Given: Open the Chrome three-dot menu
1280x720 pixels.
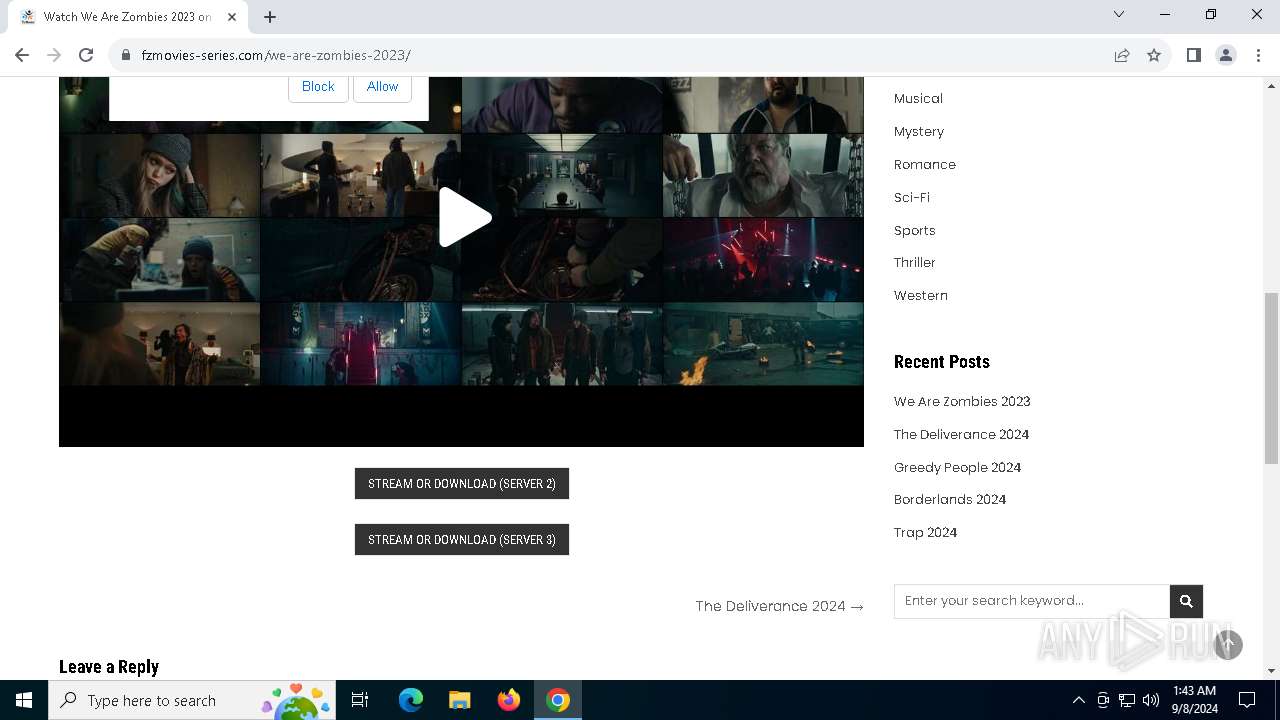Looking at the screenshot, I should pyautogui.click(x=1258, y=55).
